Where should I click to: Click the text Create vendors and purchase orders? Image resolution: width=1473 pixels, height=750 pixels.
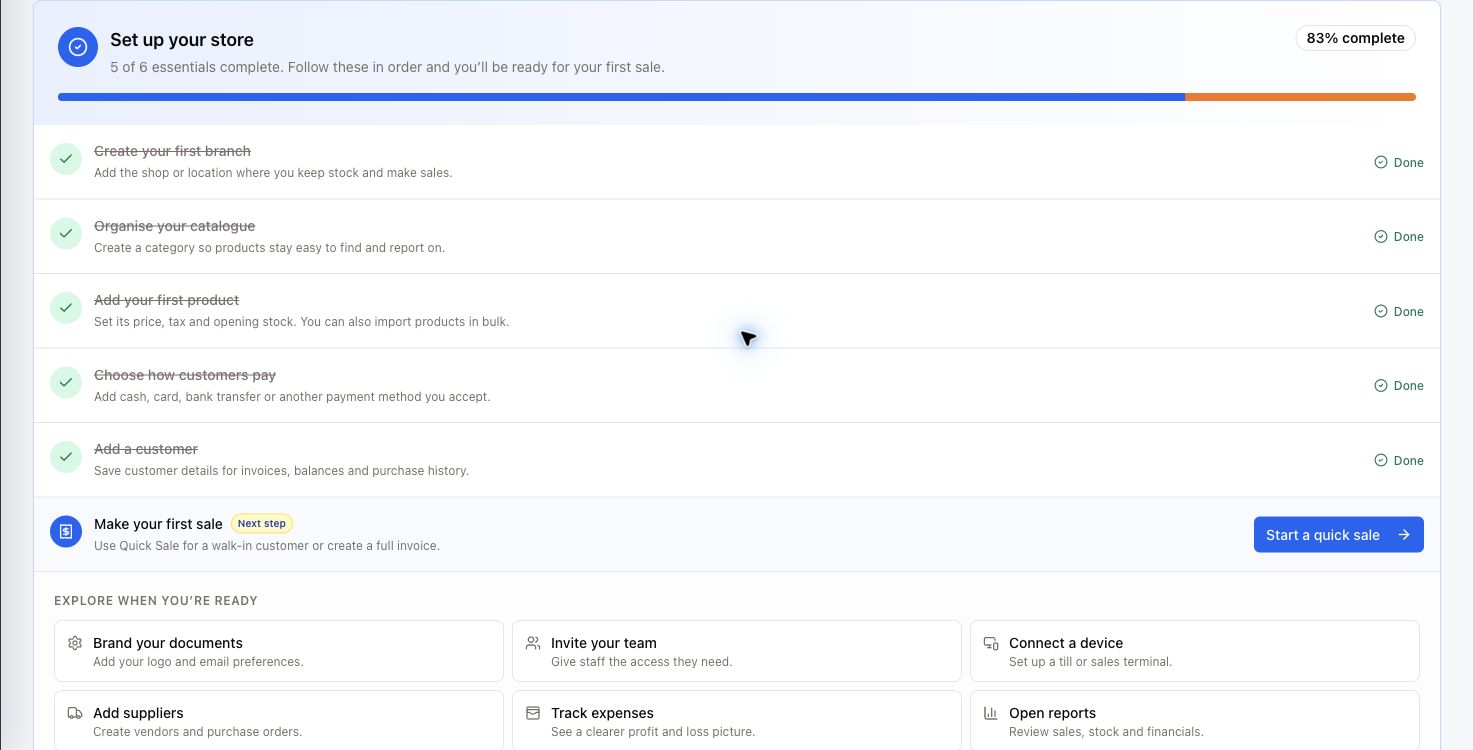pyautogui.click(x=198, y=732)
